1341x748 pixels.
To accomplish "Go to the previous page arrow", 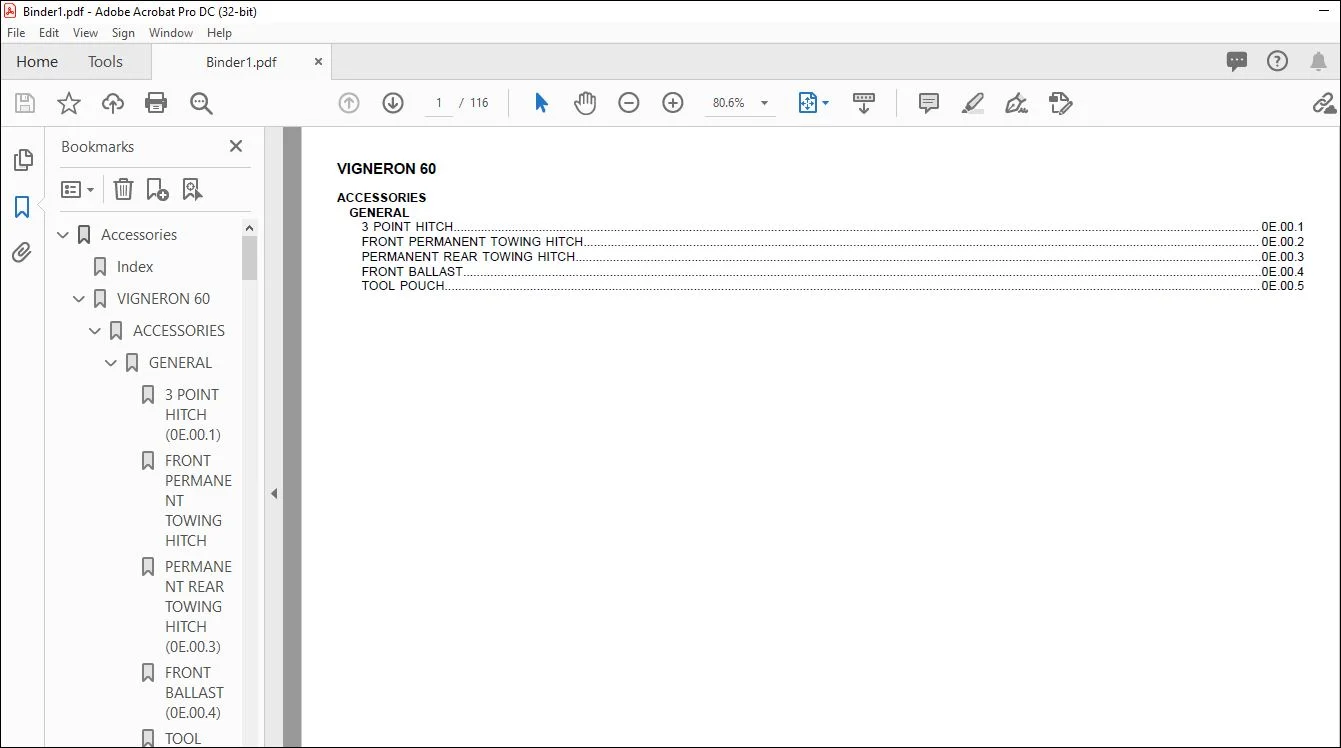I will (x=349, y=103).
